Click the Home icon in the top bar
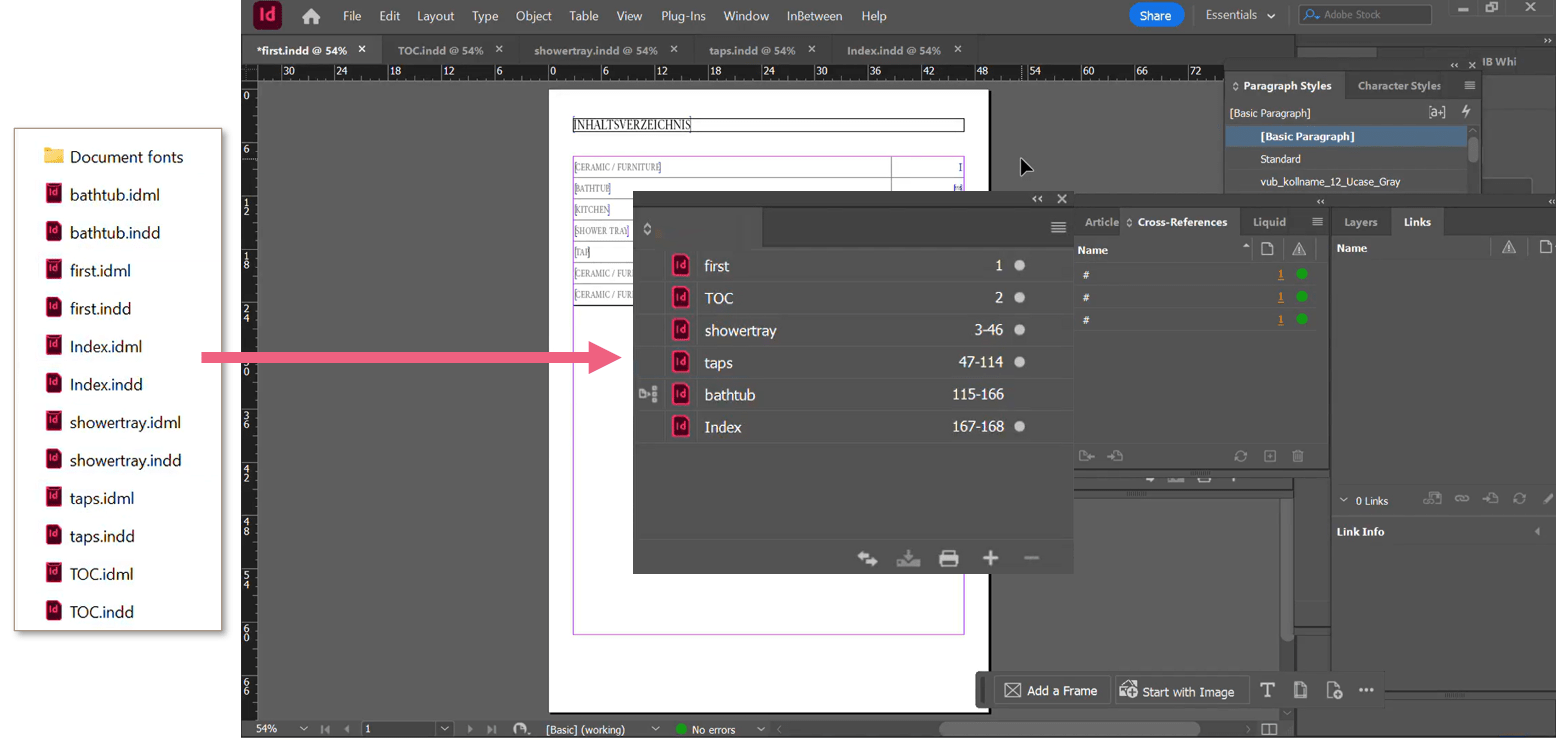1557x738 pixels. pyautogui.click(x=311, y=16)
